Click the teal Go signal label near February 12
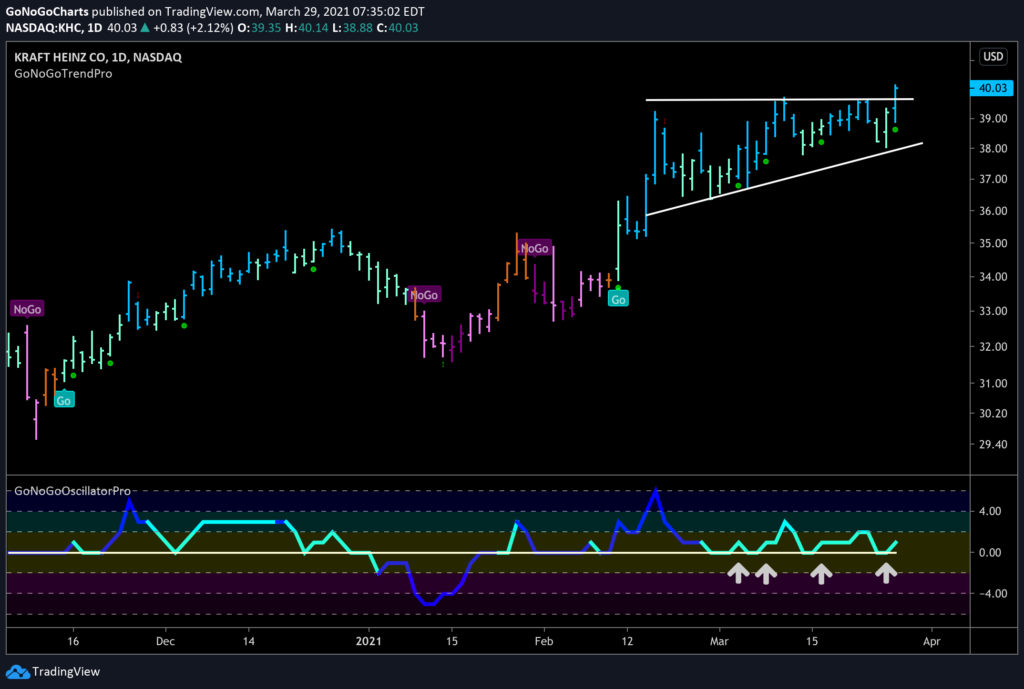Viewport: 1024px width, 689px height. pyautogui.click(x=618, y=299)
